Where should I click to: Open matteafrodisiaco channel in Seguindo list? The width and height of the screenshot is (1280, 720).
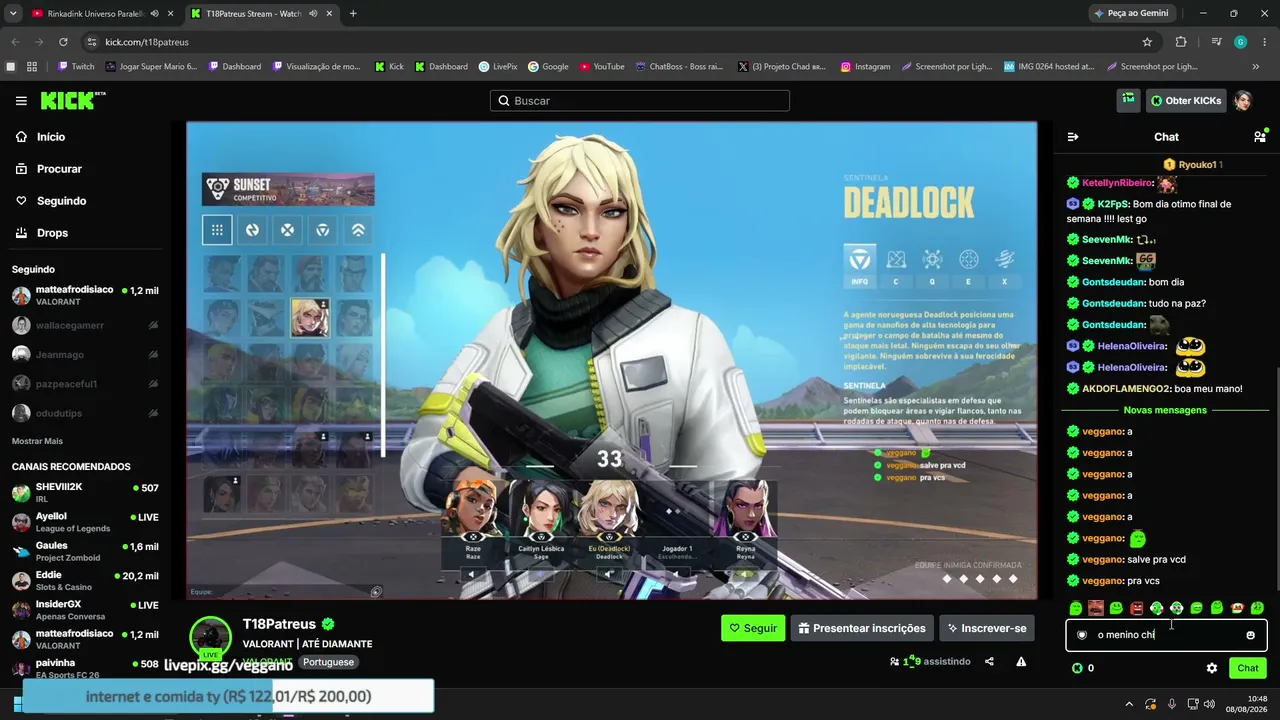click(85, 296)
